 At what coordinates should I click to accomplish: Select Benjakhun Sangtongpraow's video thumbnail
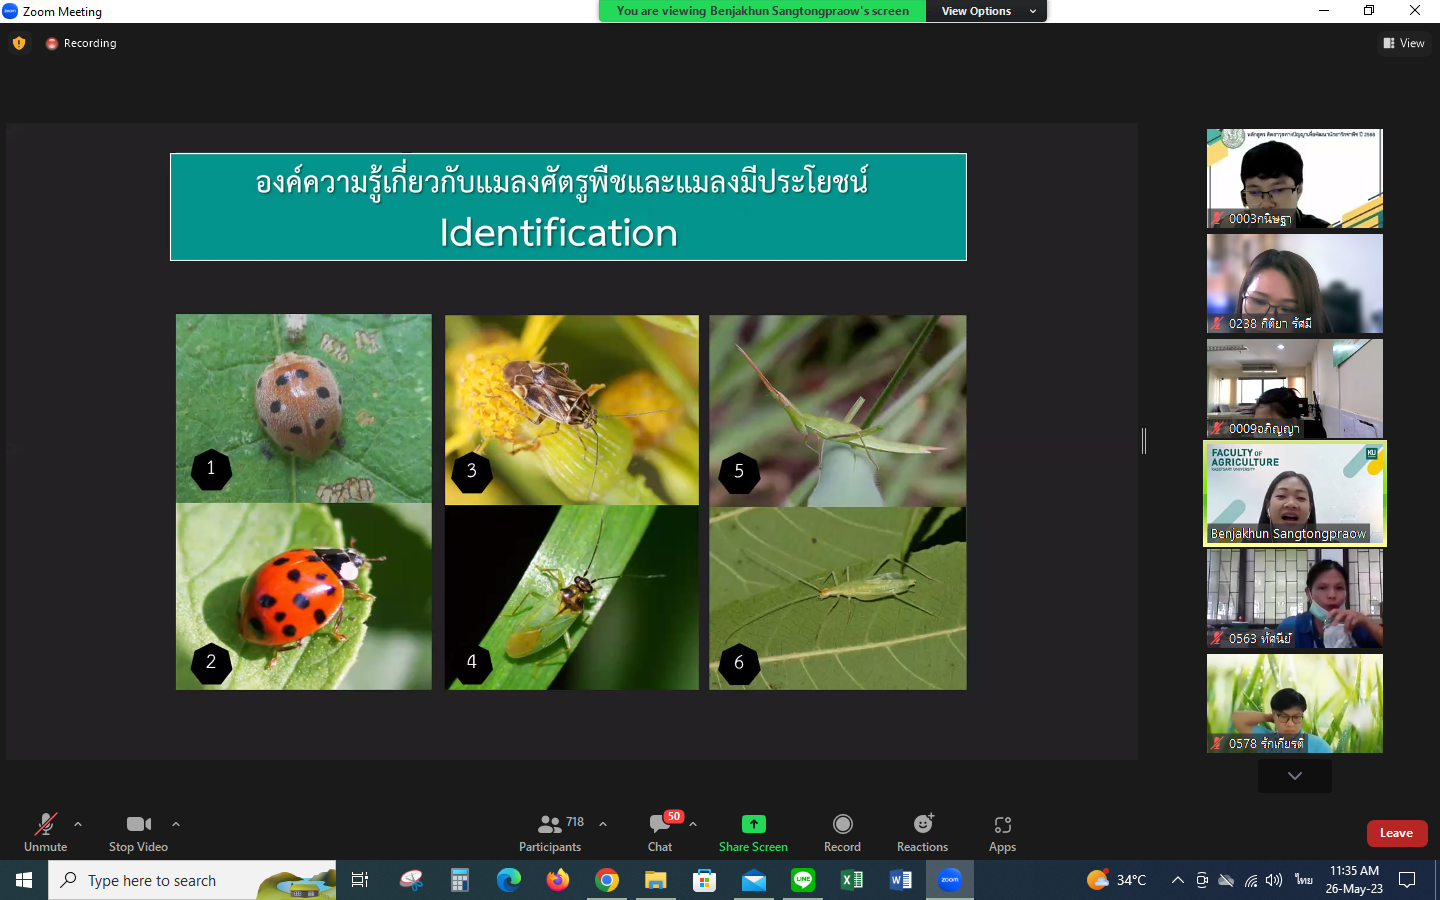pyautogui.click(x=1294, y=493)
